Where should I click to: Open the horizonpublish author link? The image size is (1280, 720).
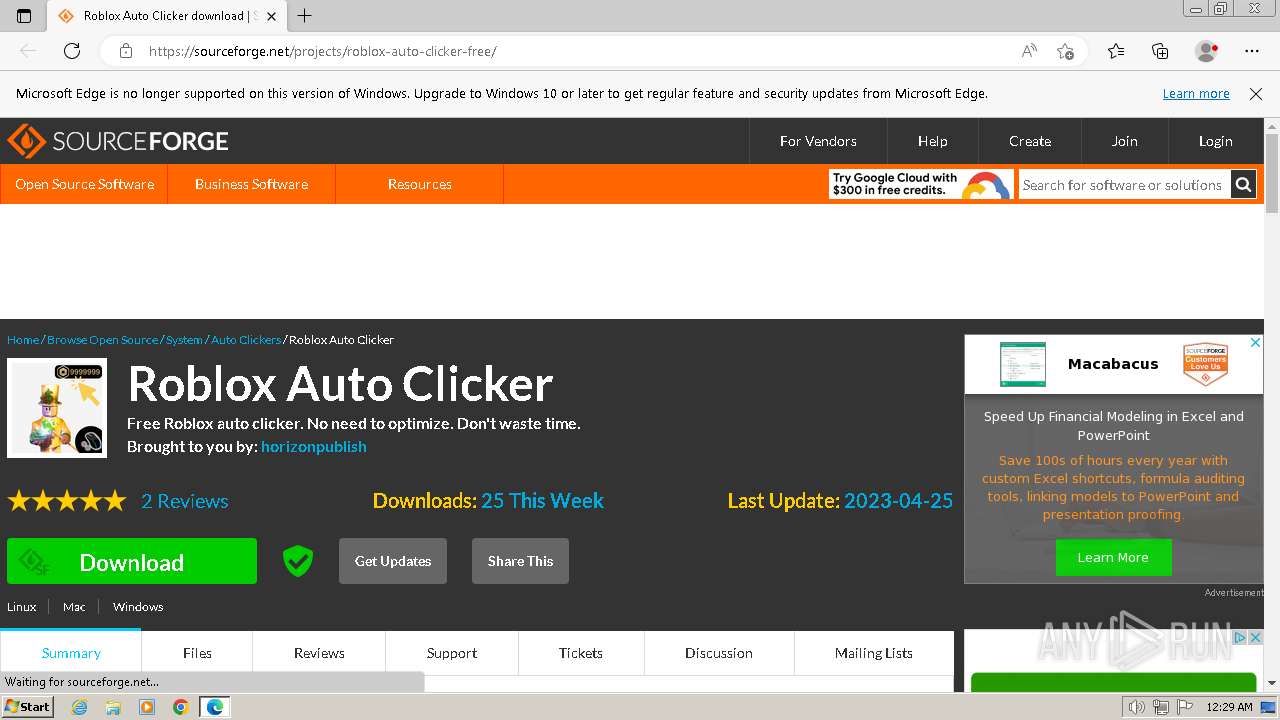tap(314, 447)
